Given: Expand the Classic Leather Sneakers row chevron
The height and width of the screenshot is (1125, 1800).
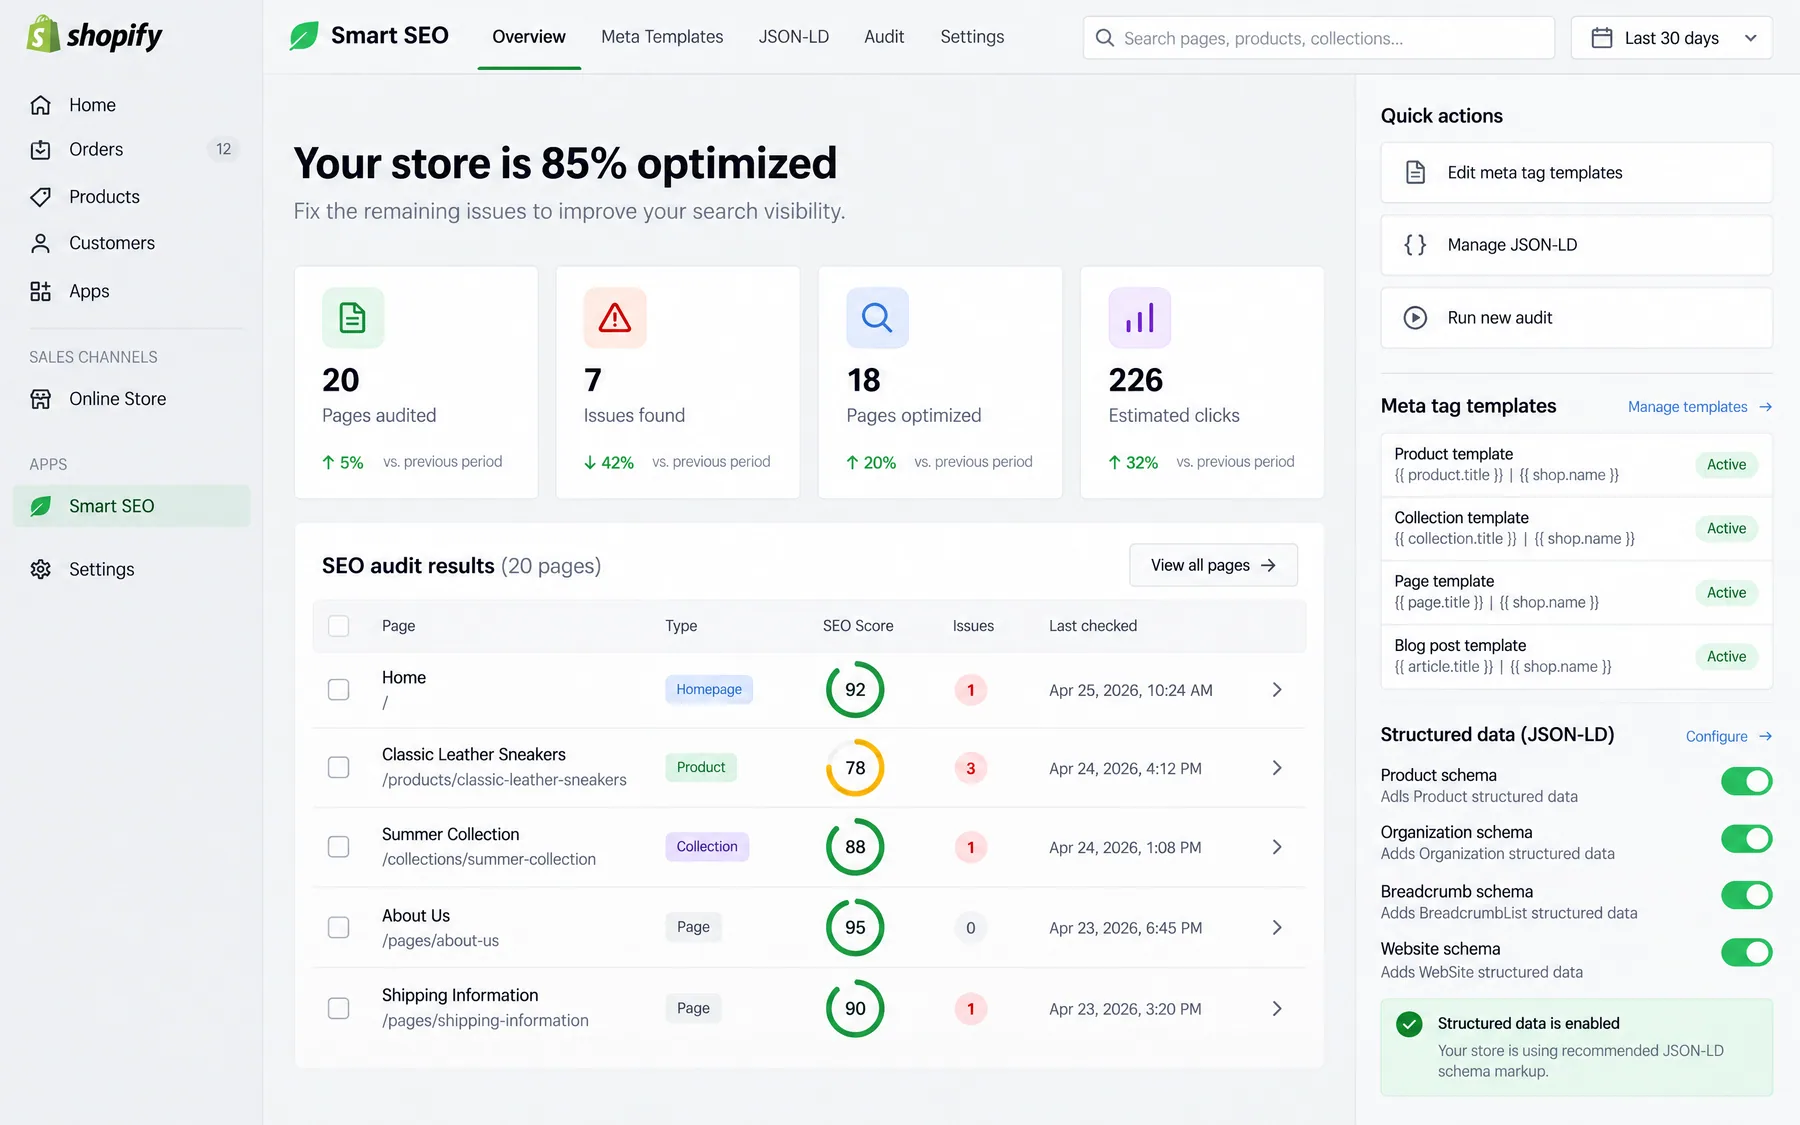Looking at the screenshot, I should tap(1277, 768).
